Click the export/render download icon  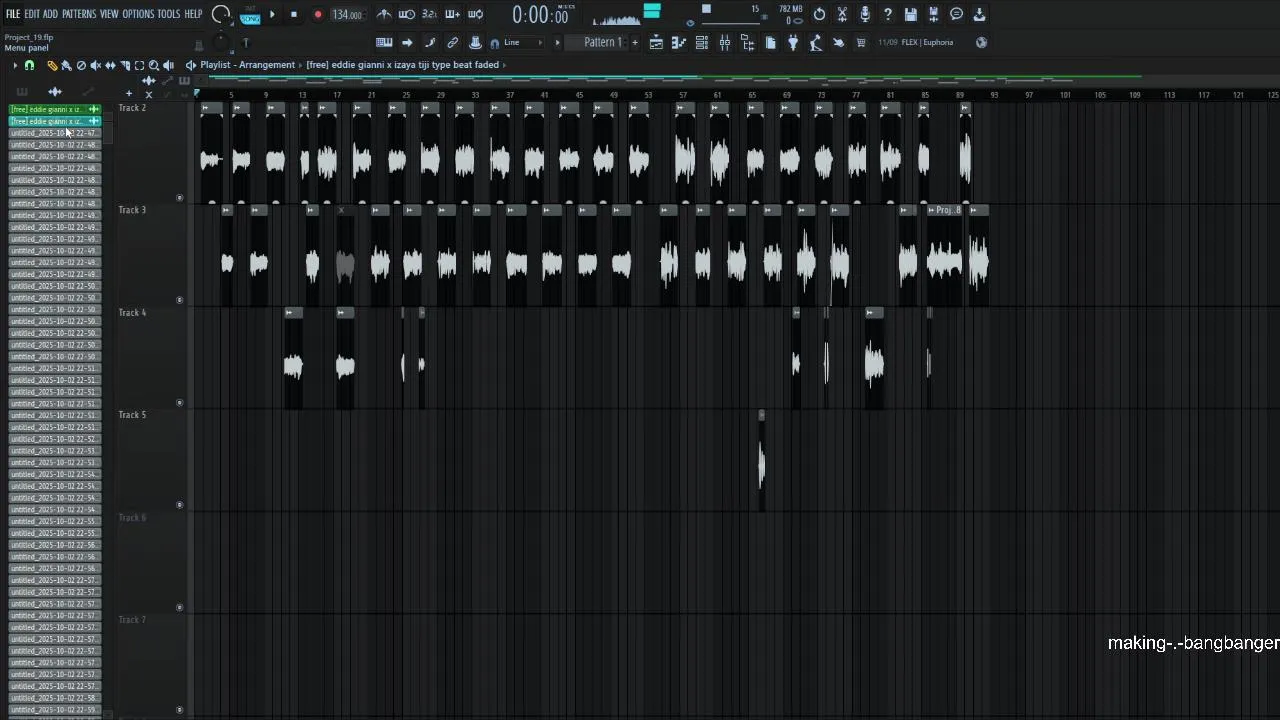pyautogui.click(x=980, y=14)
